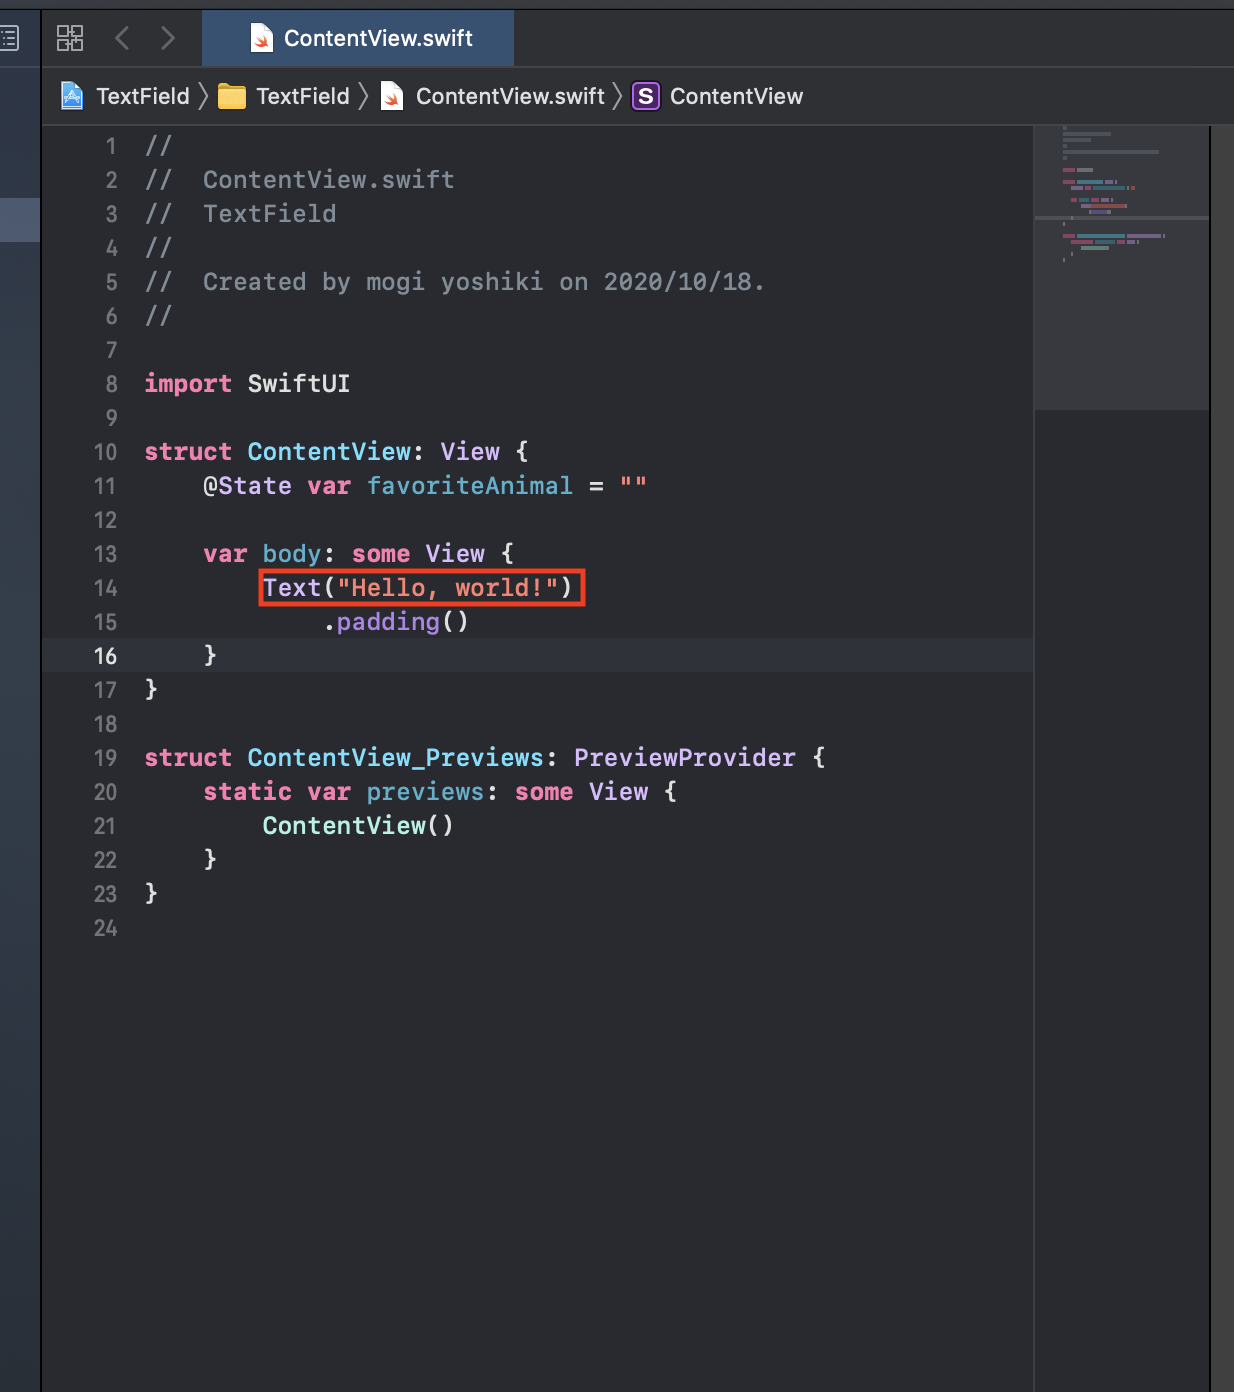
Task: Click the empty string literal on line 11
Action: coord(633,484)
